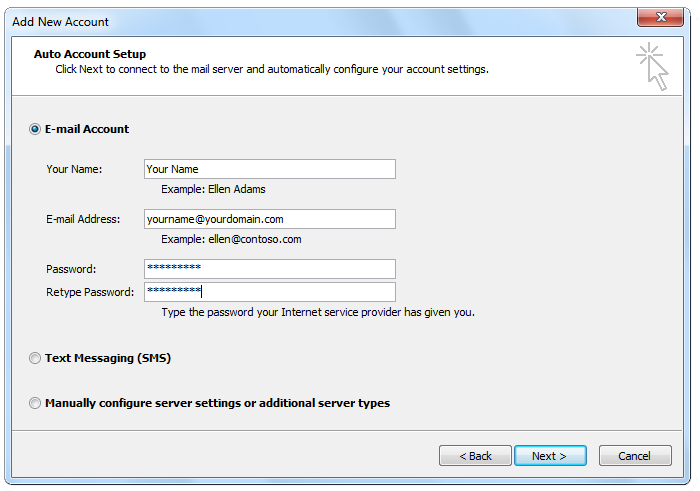Select Manually configure server settings radio option
700x491 pixels.
coord(35,404)
